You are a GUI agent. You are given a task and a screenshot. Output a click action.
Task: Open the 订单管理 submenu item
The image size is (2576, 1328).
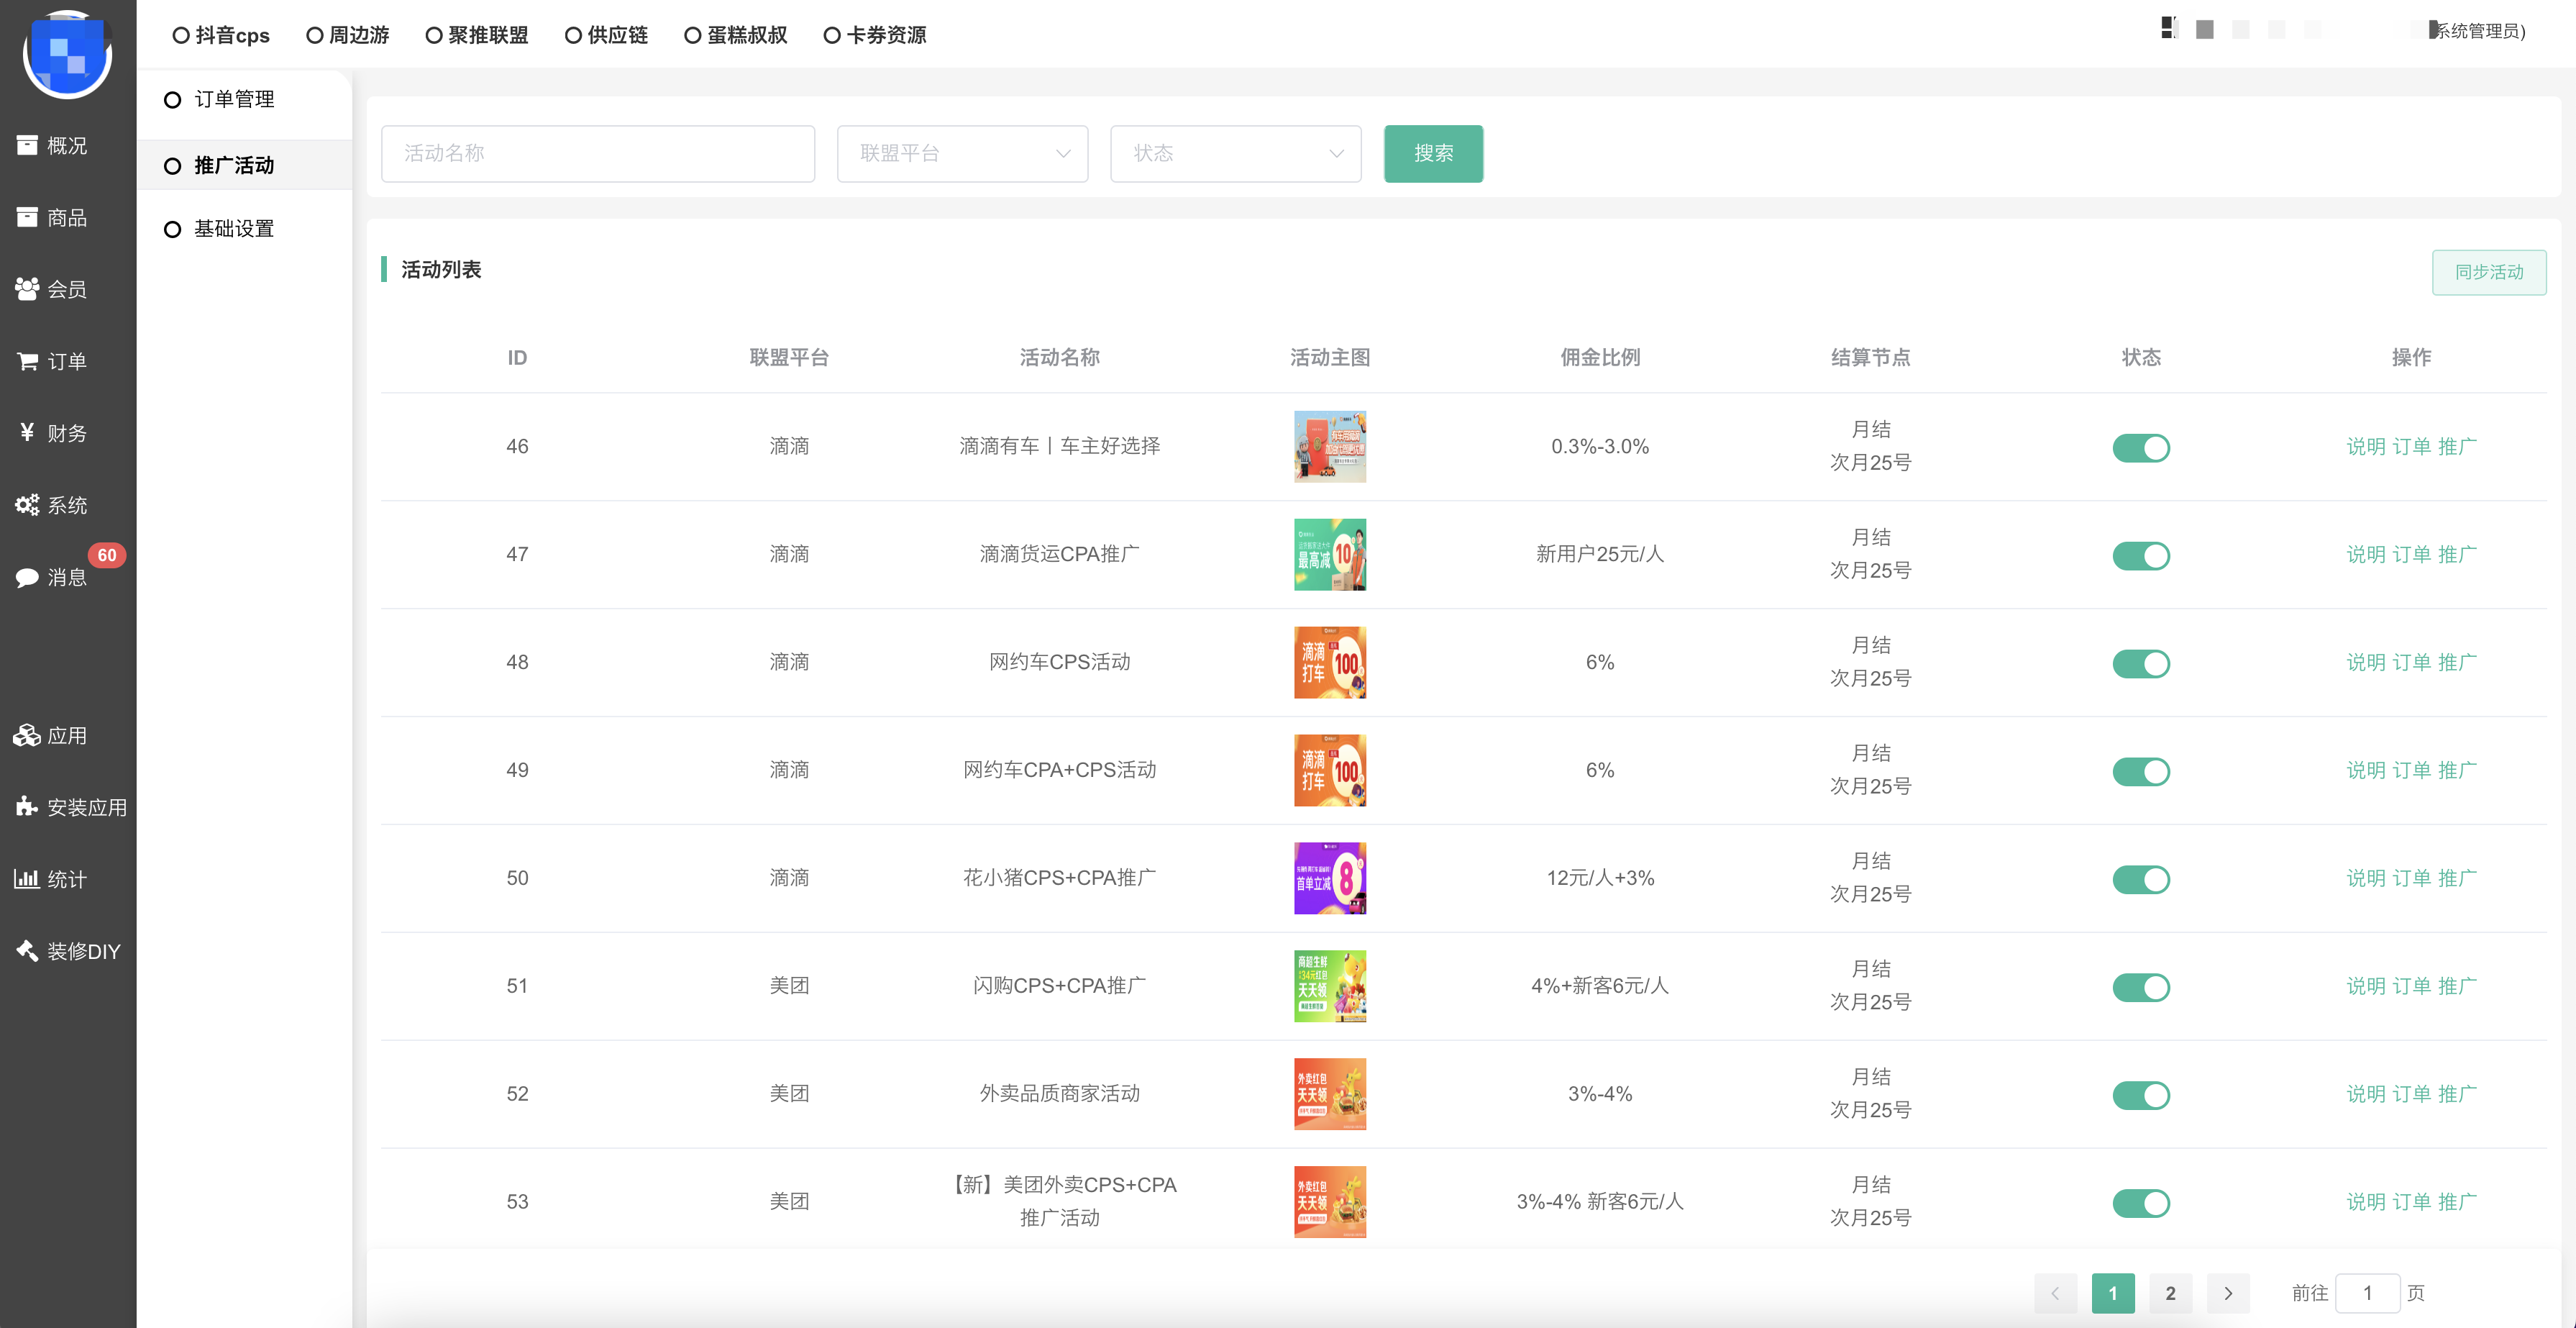pos(234,99)
